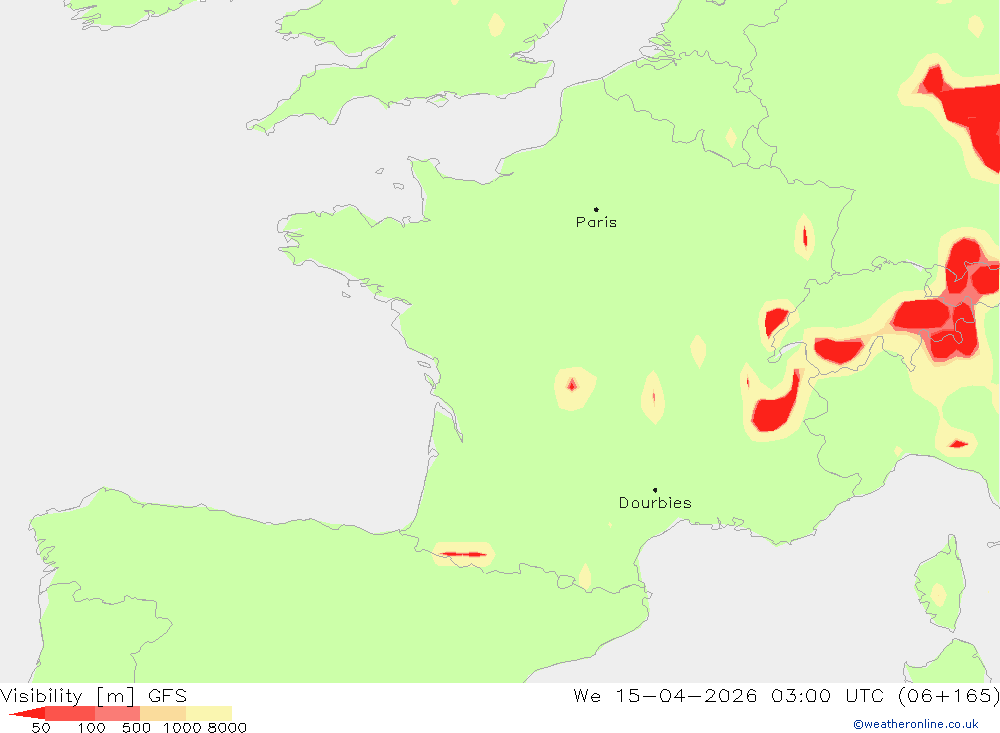Pick the red 50-100 legend swatch
Screen dimensions: 1000x733
(x=70, y=713)
